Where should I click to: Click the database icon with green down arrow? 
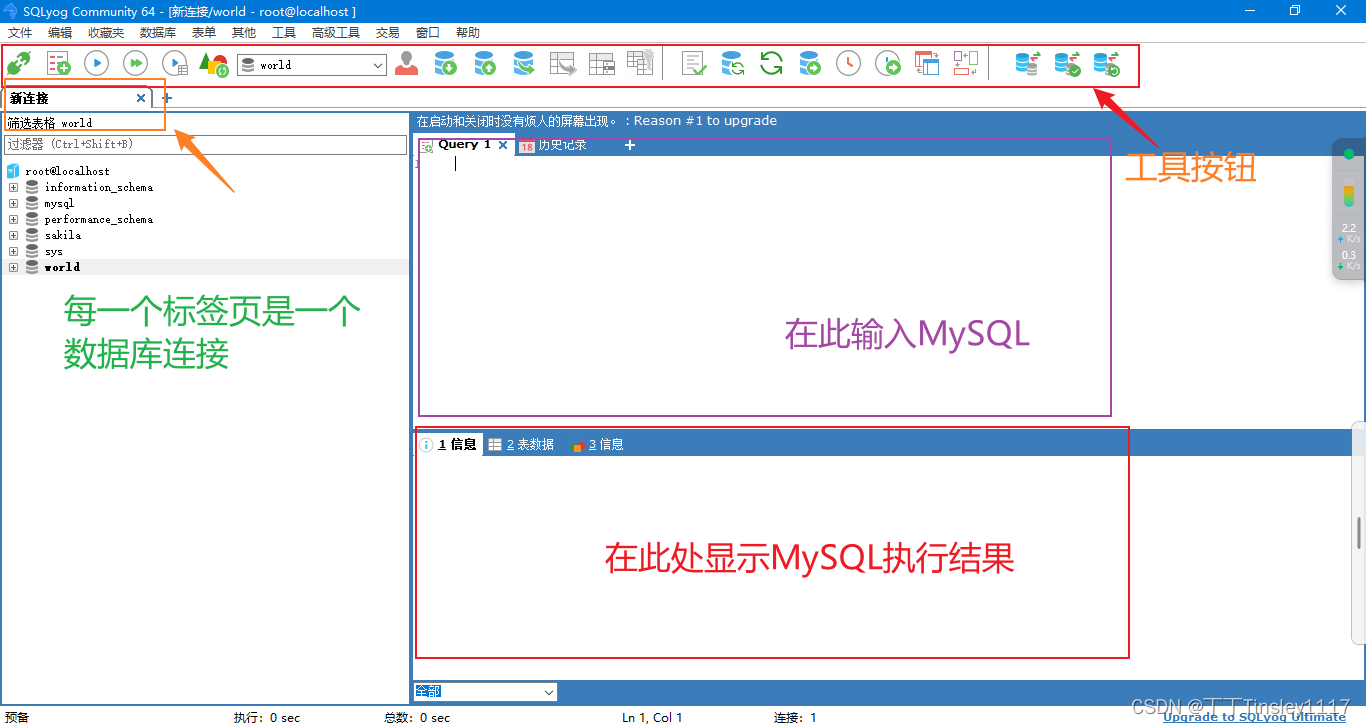tap(446, 64)
